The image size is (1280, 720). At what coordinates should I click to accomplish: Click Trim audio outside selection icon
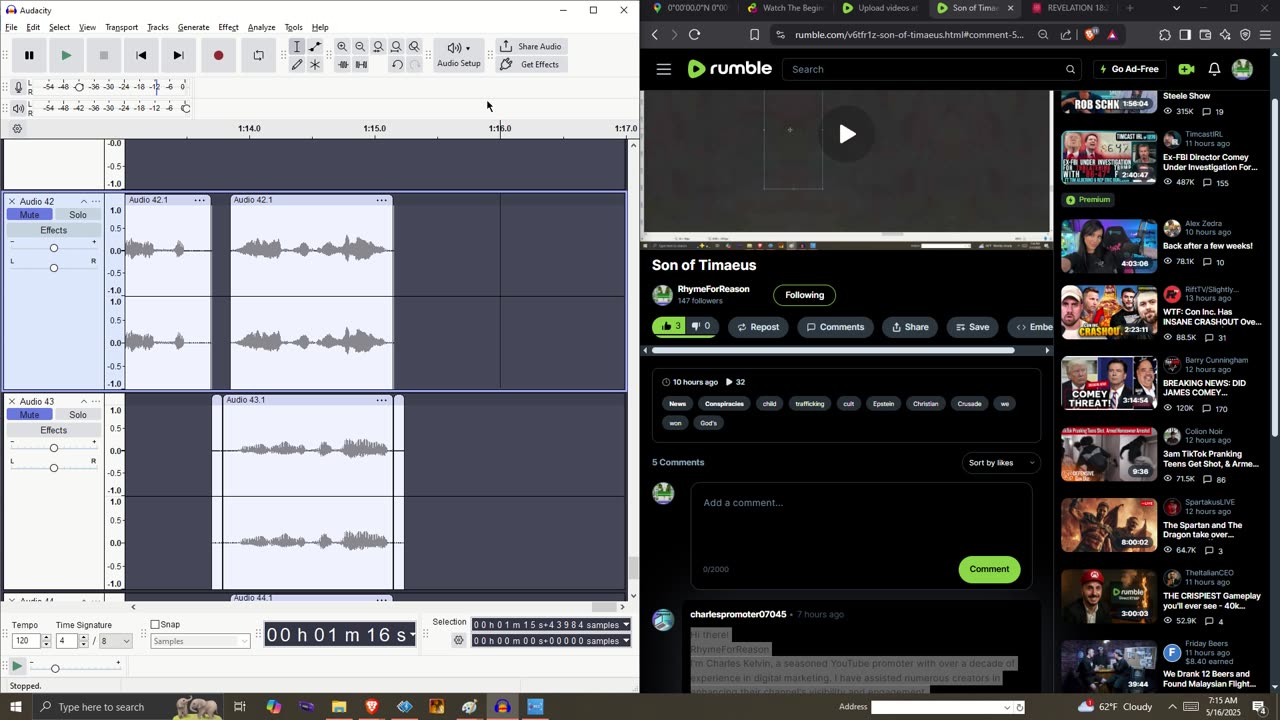tap(343, 65)
